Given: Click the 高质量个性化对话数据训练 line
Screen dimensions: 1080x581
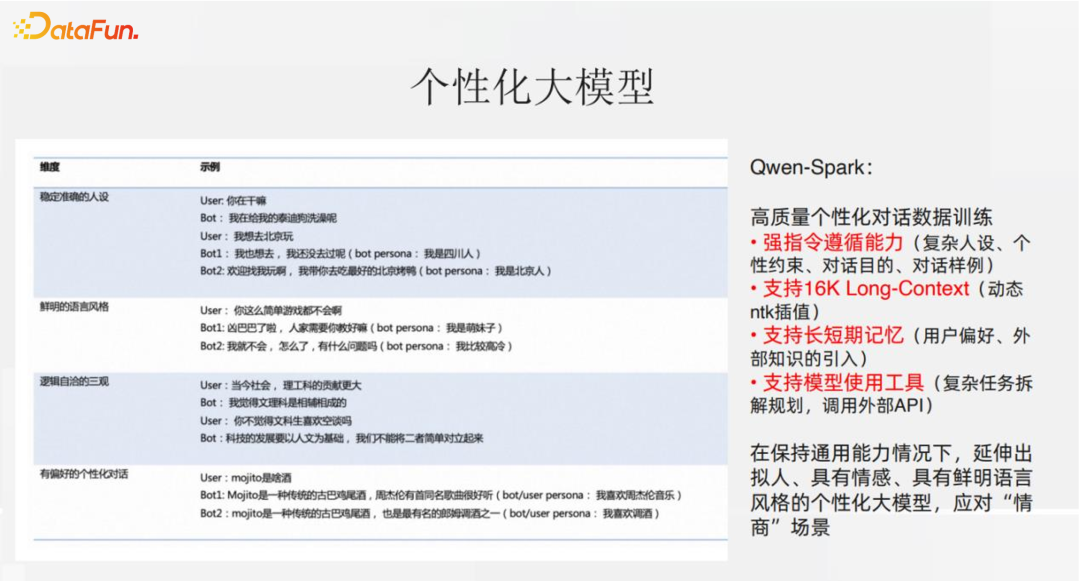Looking at the screenshot, I should [x=871, y=217].
